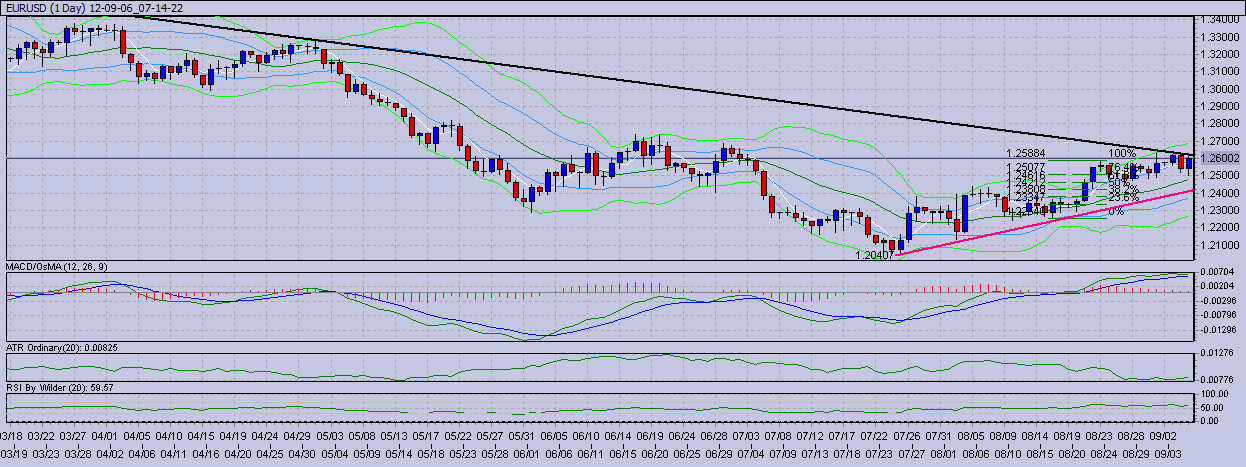Click the Fibonacci 0% level label

tap(1116, 211)
